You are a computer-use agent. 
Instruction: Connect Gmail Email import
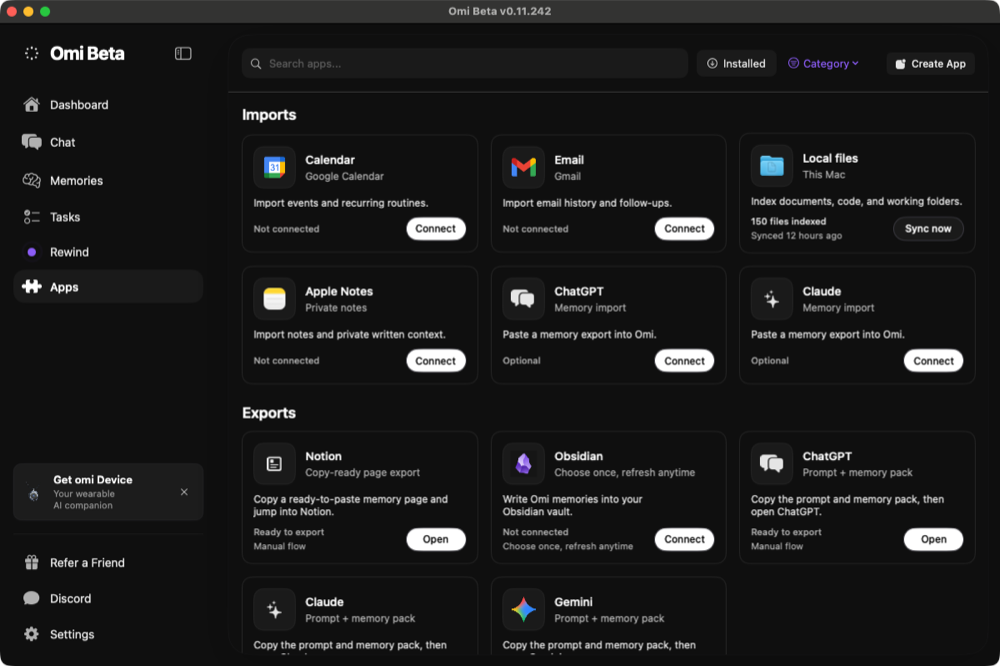[684, 228]
